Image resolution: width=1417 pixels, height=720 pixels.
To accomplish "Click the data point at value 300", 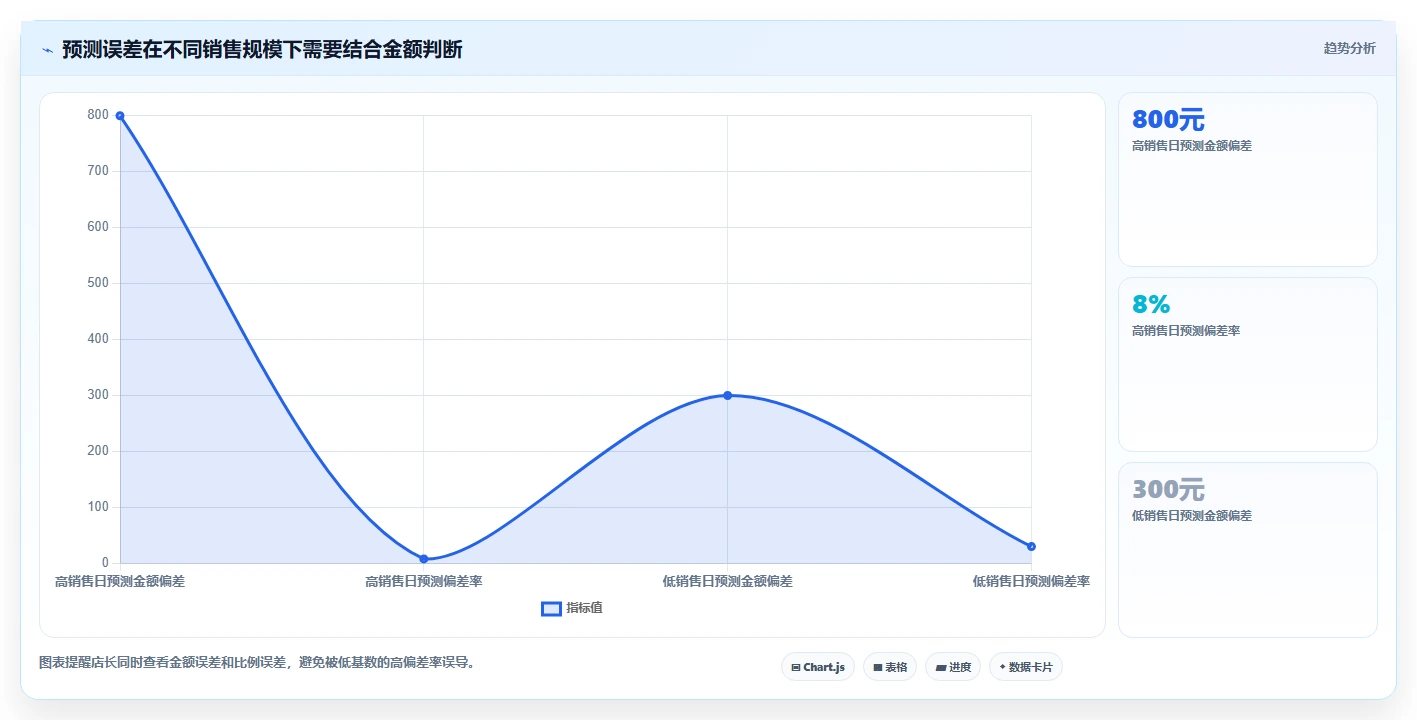I will [727, 395].
